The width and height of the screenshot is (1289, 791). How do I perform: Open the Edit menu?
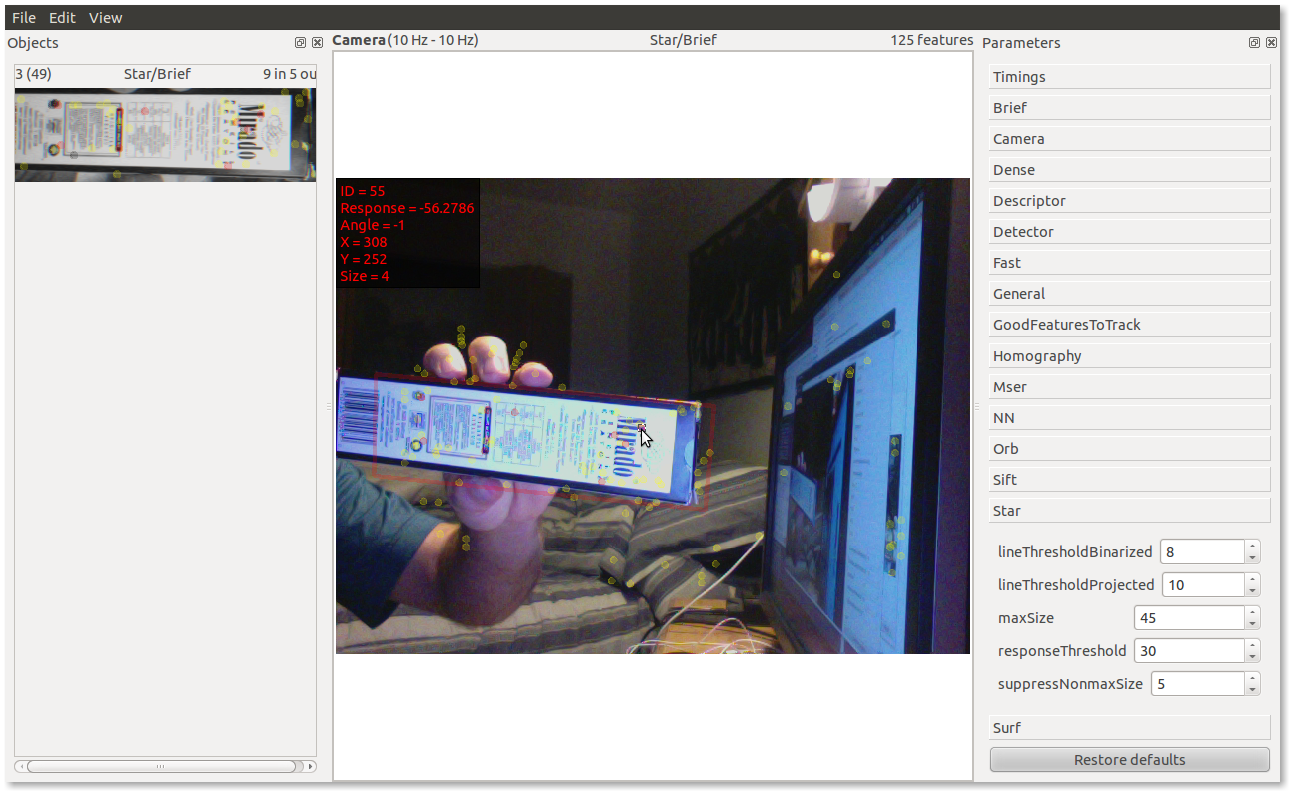point(62,18)
